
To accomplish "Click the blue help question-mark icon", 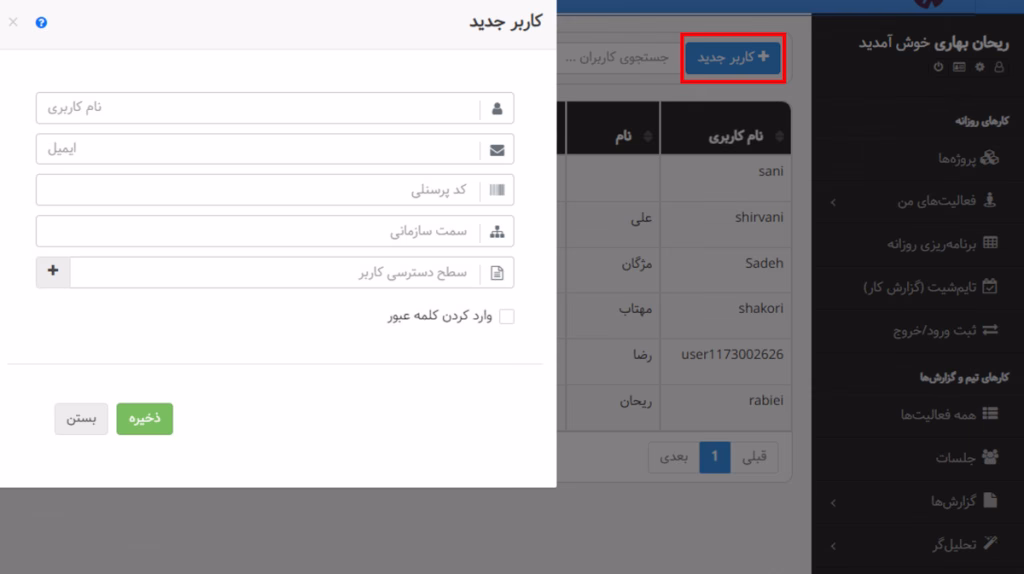I will pos(41,22).
